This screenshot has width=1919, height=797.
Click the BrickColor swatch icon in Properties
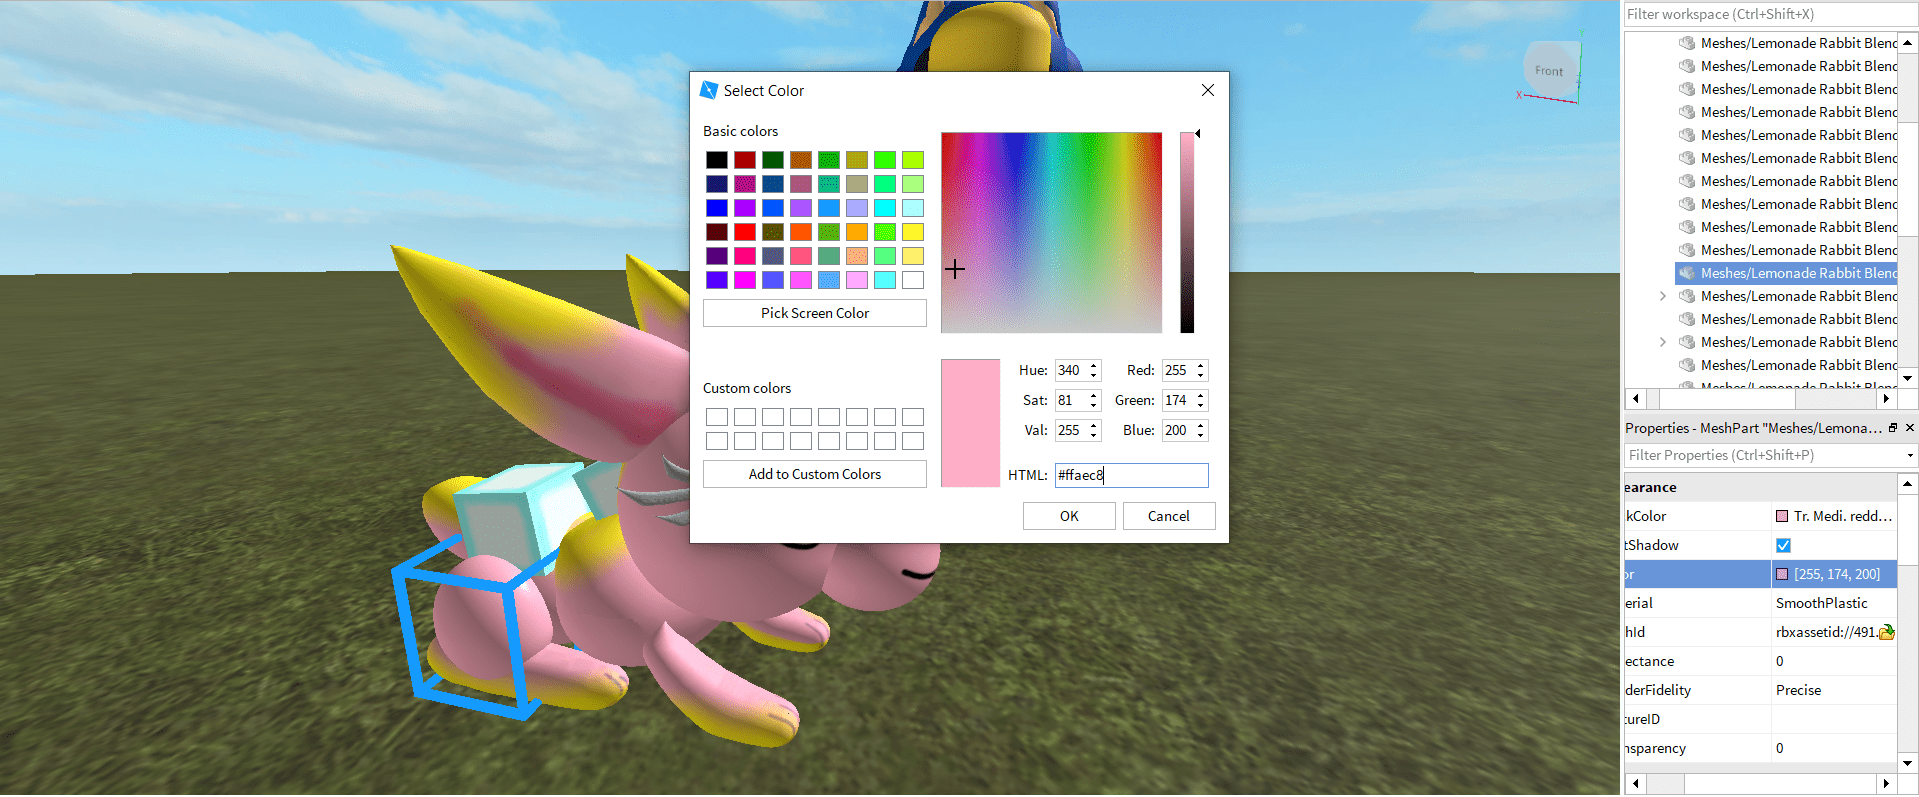(x=1782, y=516)
